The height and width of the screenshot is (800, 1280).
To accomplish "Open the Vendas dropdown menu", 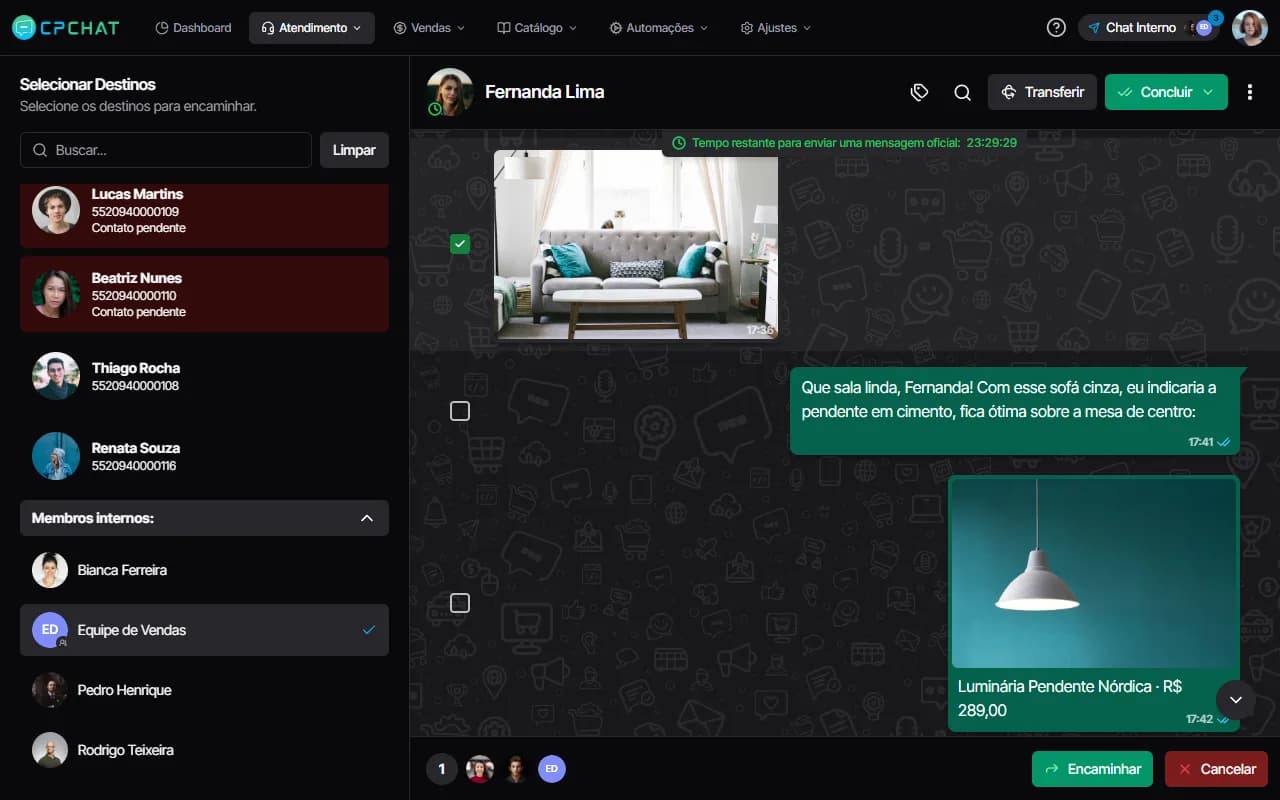I will [429, 28].
